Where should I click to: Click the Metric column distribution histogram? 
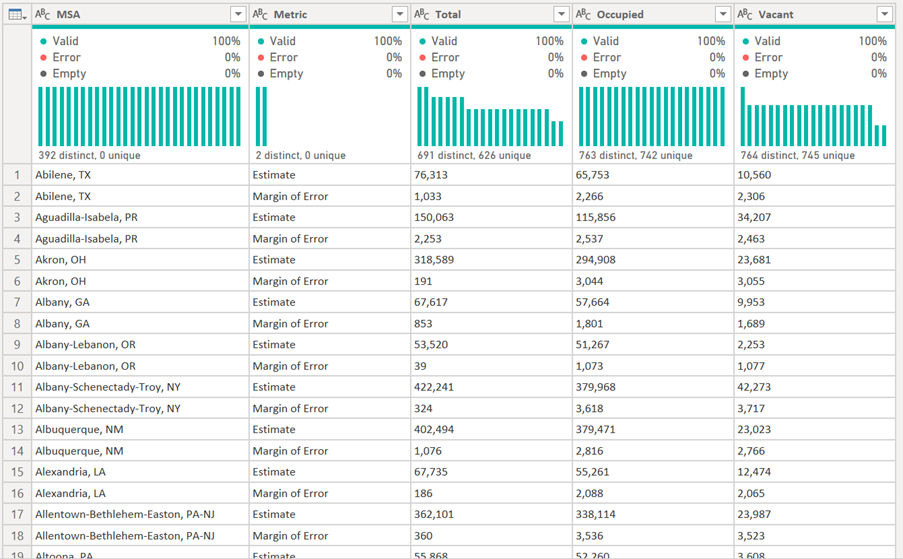tap(262, 116)
